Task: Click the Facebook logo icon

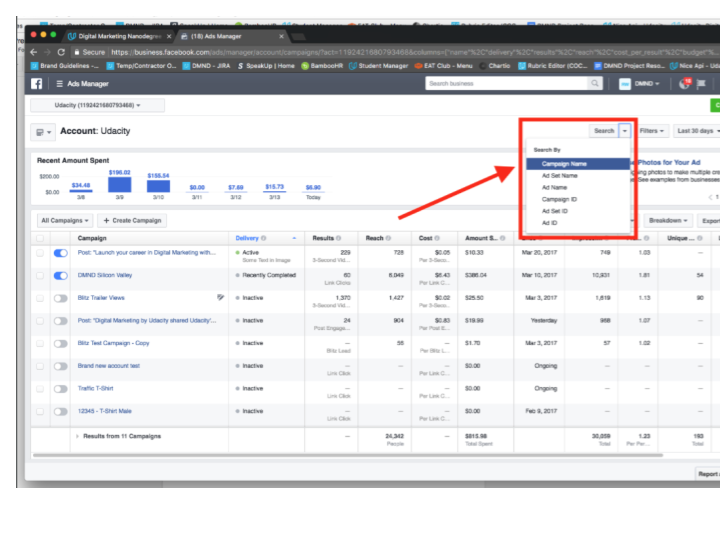Action: tap(37, 84)
